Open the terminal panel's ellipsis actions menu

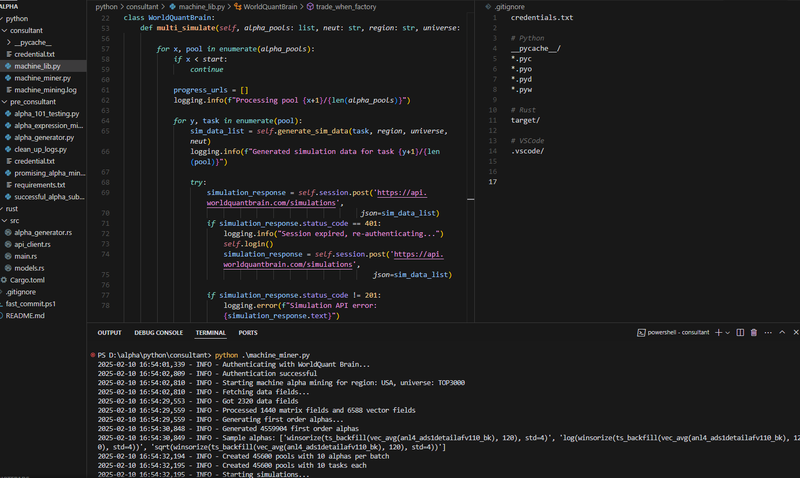(x=768, y=333)
